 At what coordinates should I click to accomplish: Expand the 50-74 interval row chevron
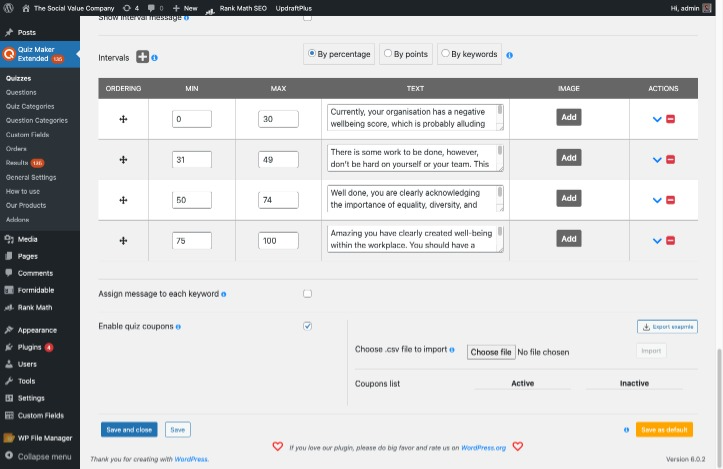pyautogui.click(x=657, y=200)
